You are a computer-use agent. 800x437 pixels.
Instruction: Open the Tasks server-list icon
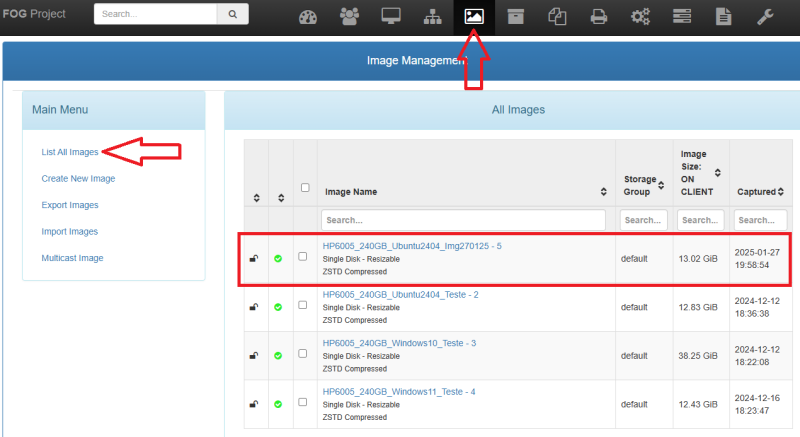(x=682, y=17)
